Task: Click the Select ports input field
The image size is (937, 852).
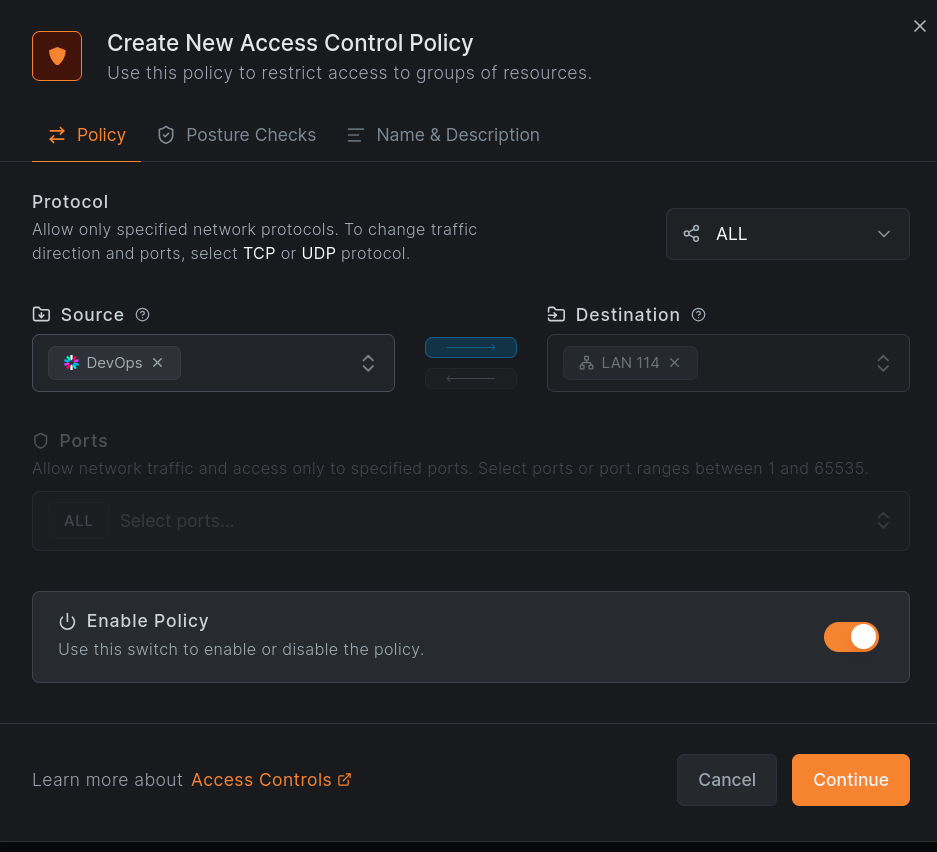Action: tap(471, 521)
